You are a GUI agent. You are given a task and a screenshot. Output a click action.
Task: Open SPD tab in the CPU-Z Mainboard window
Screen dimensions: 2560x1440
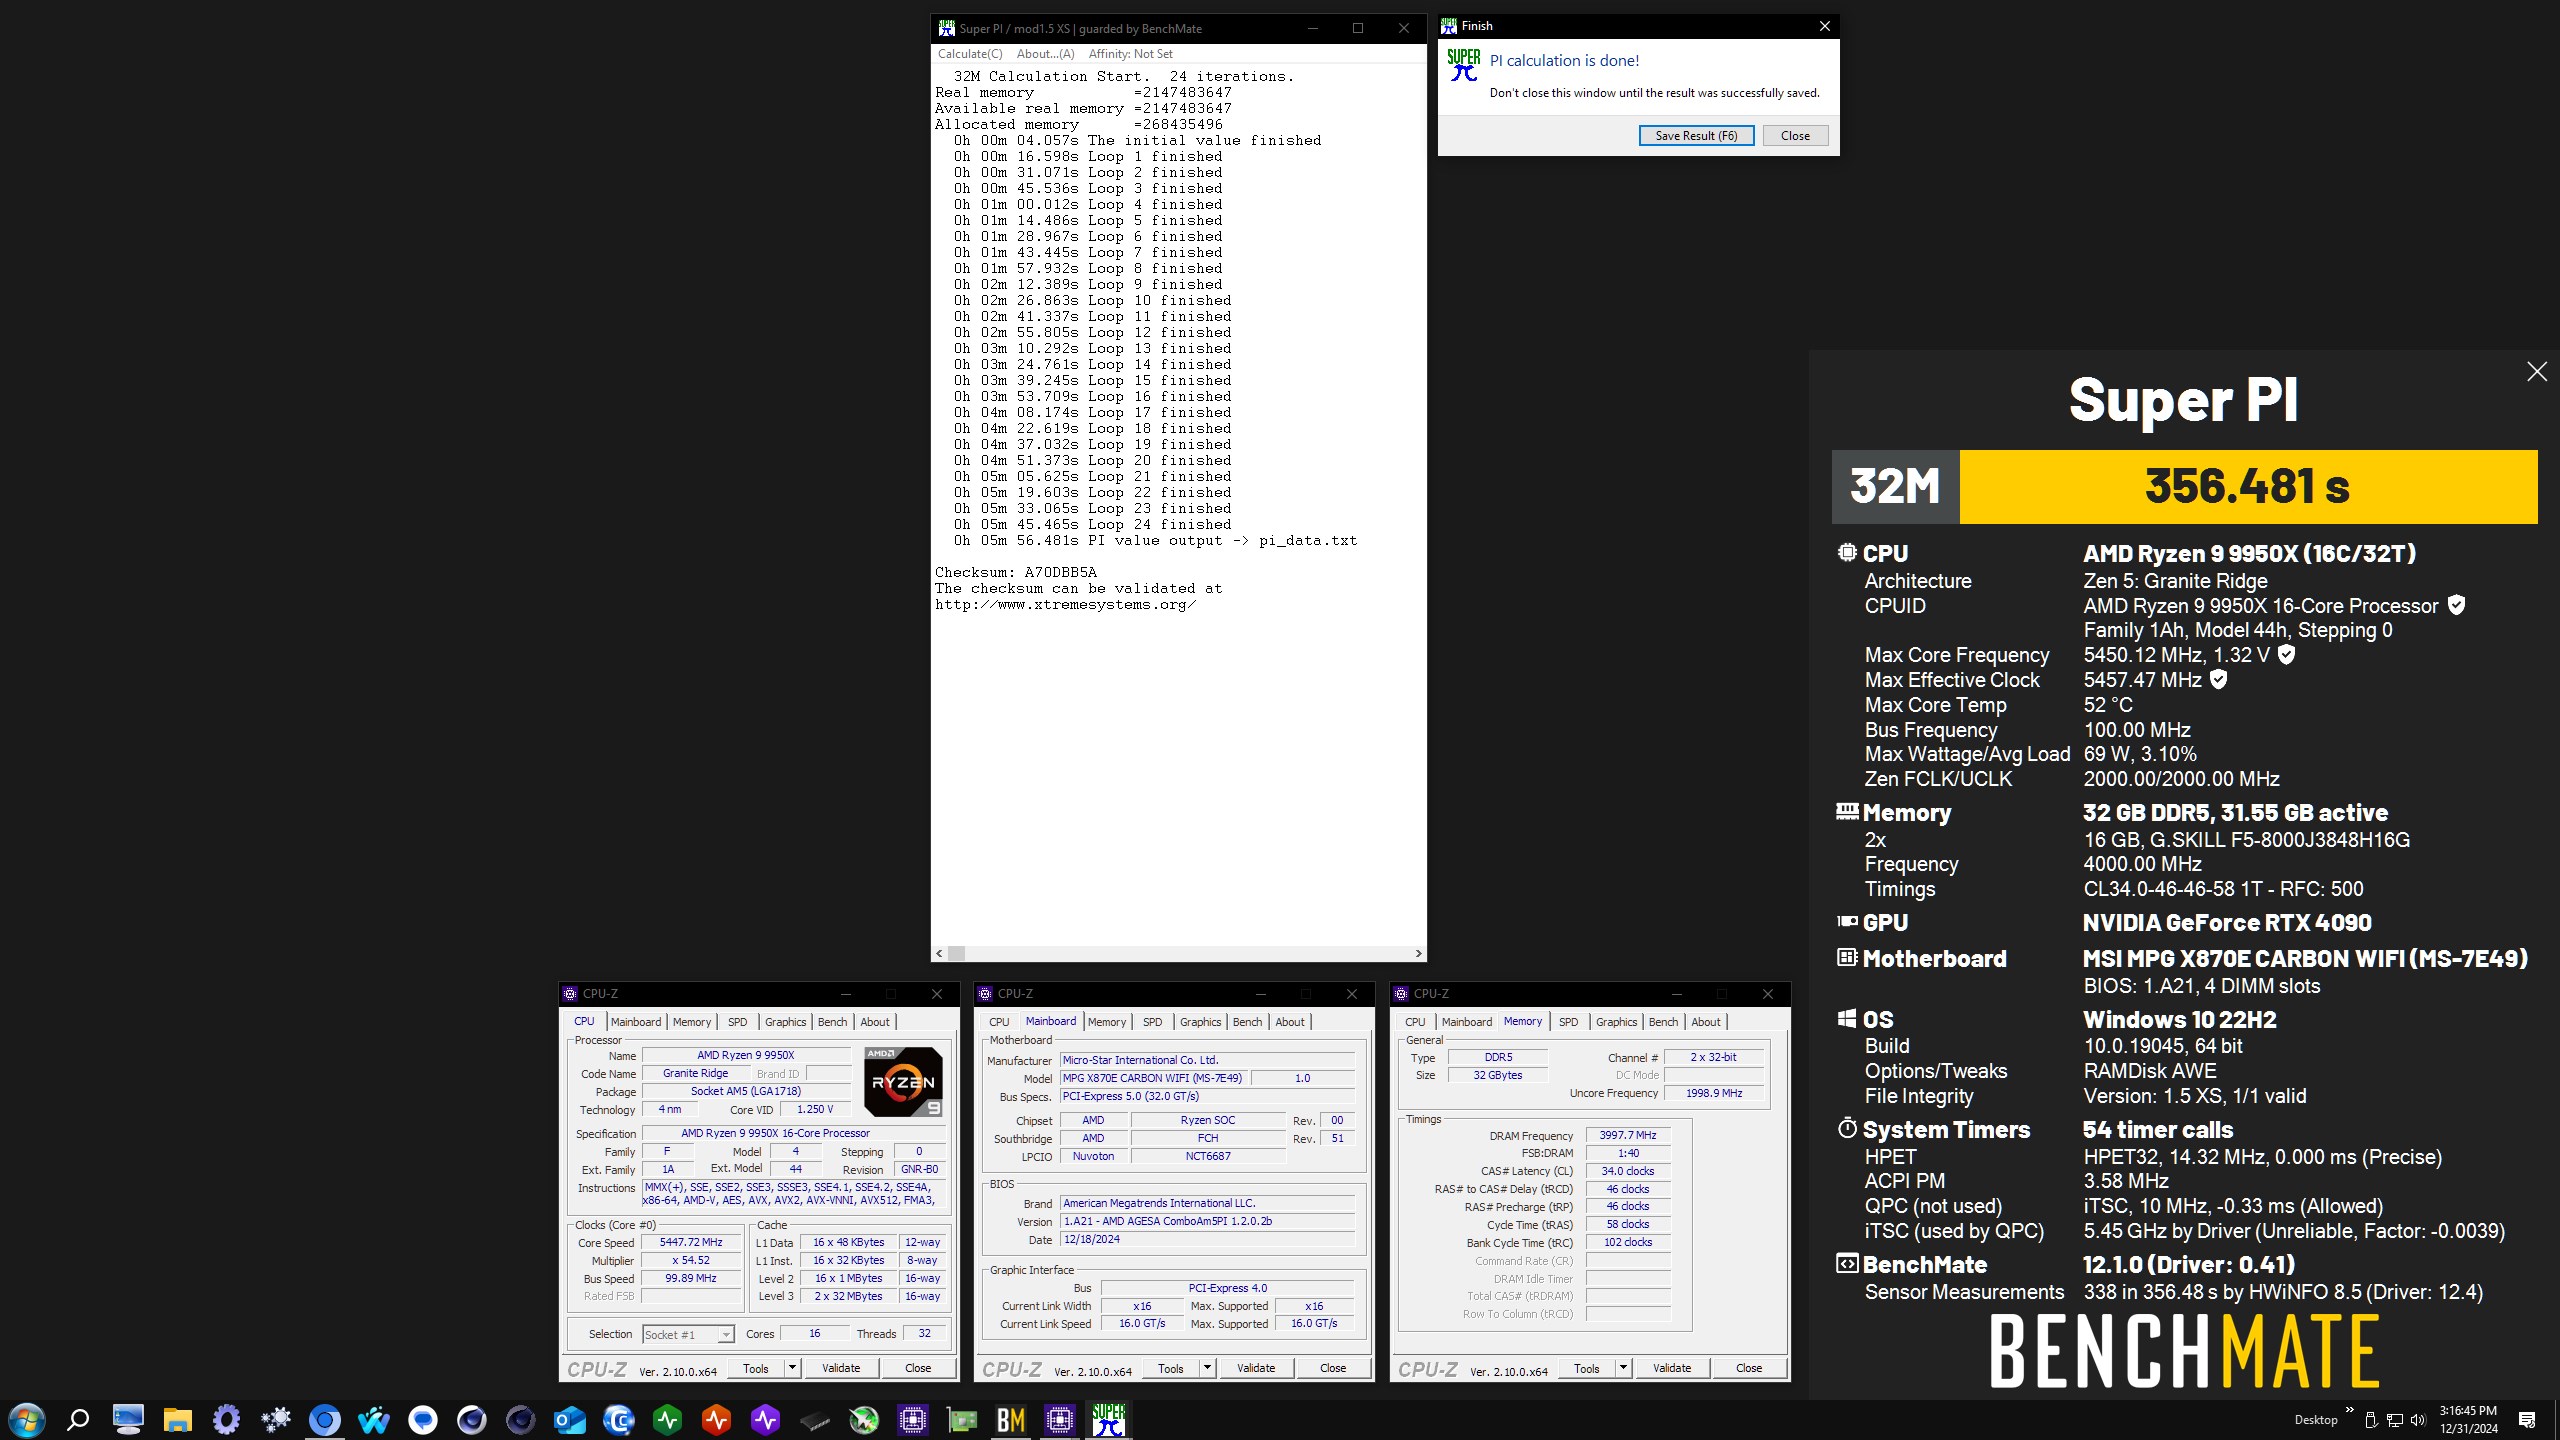click(x=1152, y=1022)
